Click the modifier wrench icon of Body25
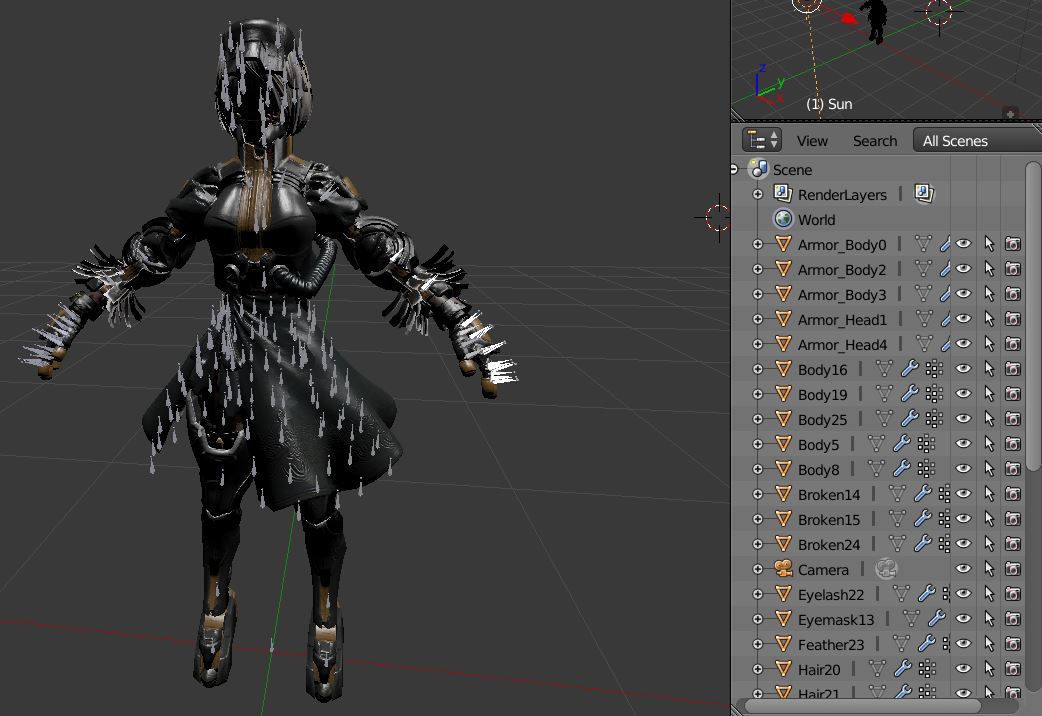Screen dimensions: 1042x716 [909, 419]
